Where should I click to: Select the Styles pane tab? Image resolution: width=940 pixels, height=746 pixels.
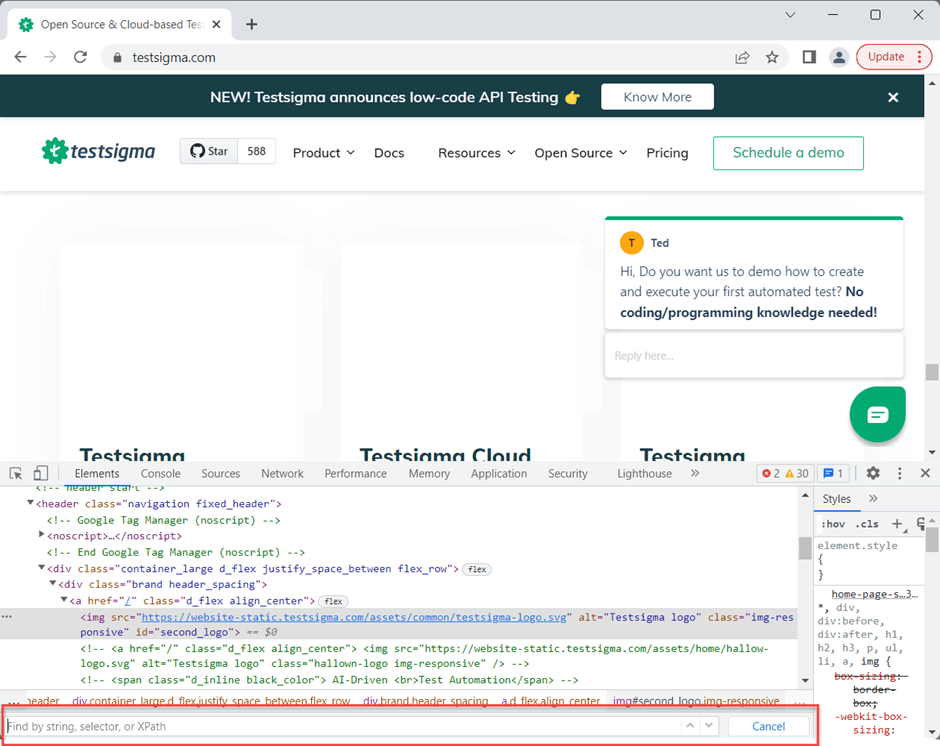pos(836,498)
